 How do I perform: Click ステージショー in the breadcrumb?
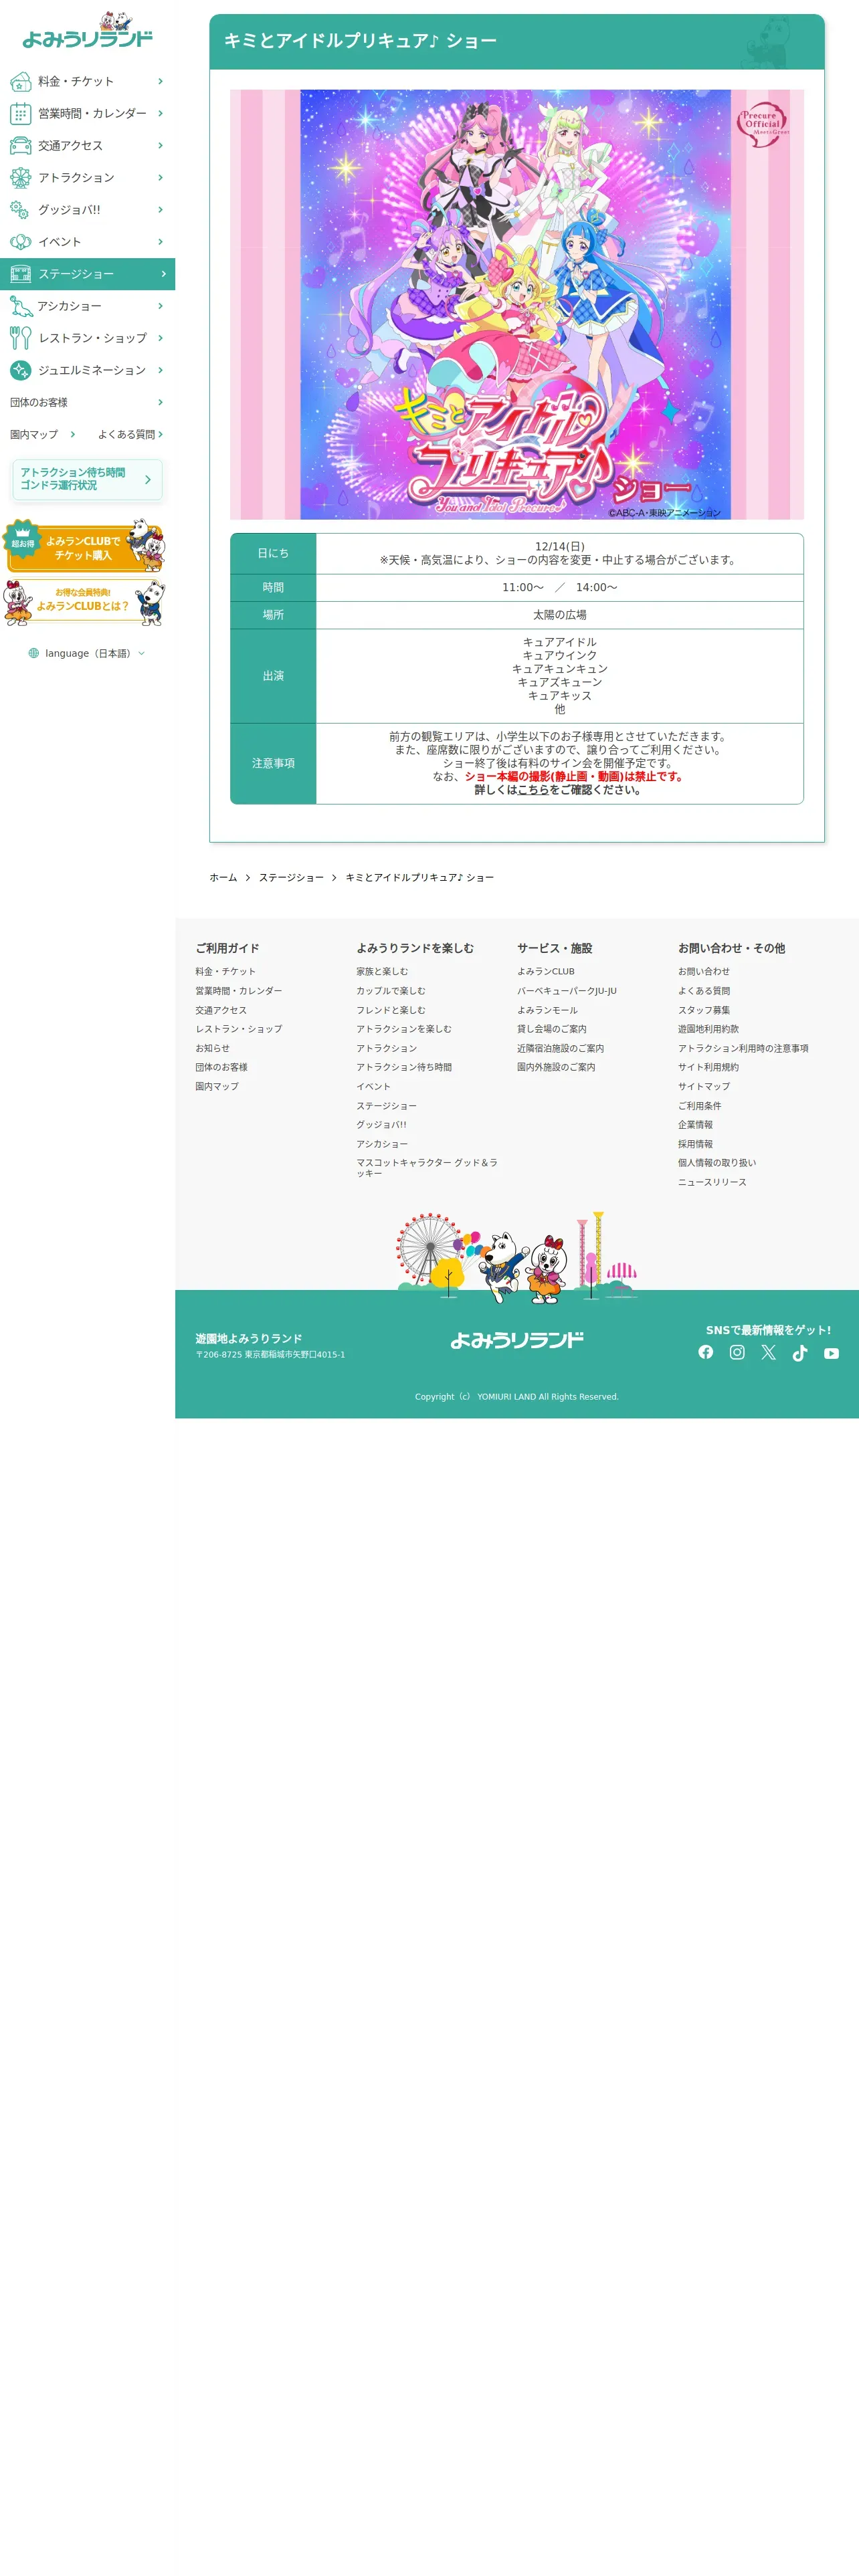pyautogui.click(x=291, y=878)
